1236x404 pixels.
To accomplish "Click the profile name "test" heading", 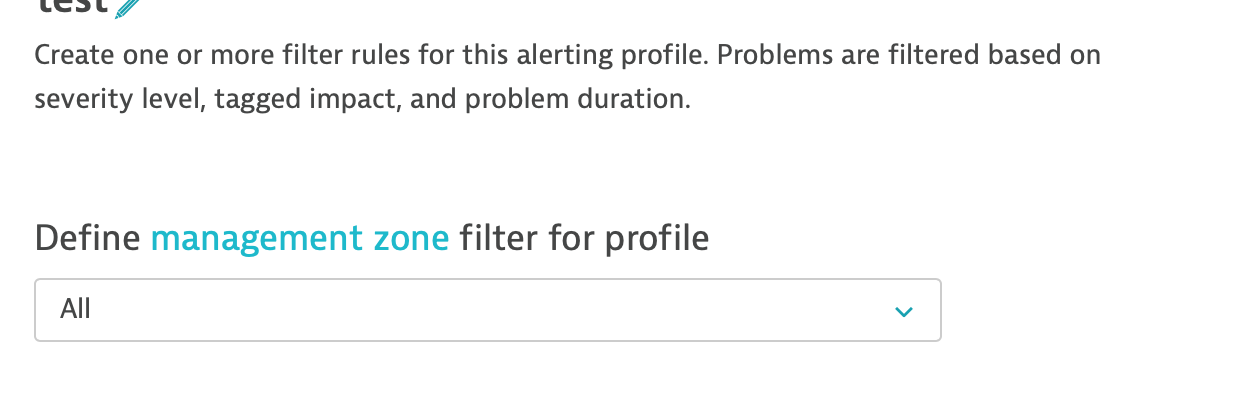I will [x=70, y=6].
